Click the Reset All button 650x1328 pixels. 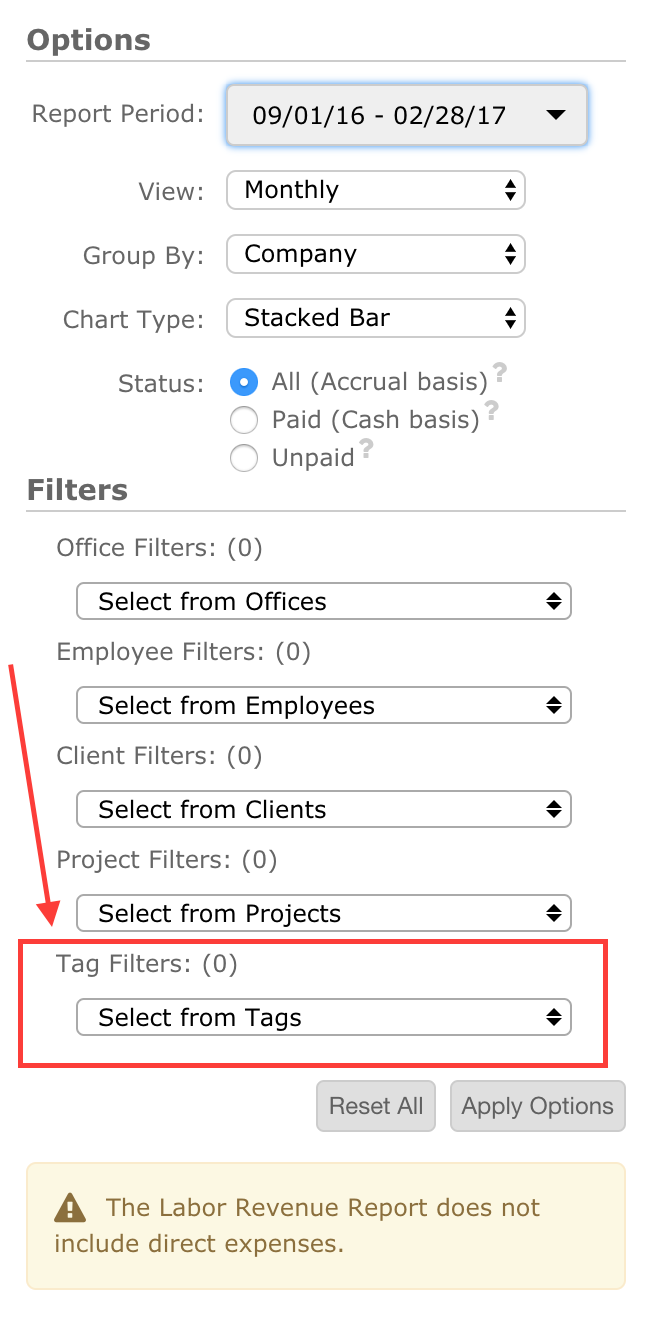click(x=376, y=1106)
